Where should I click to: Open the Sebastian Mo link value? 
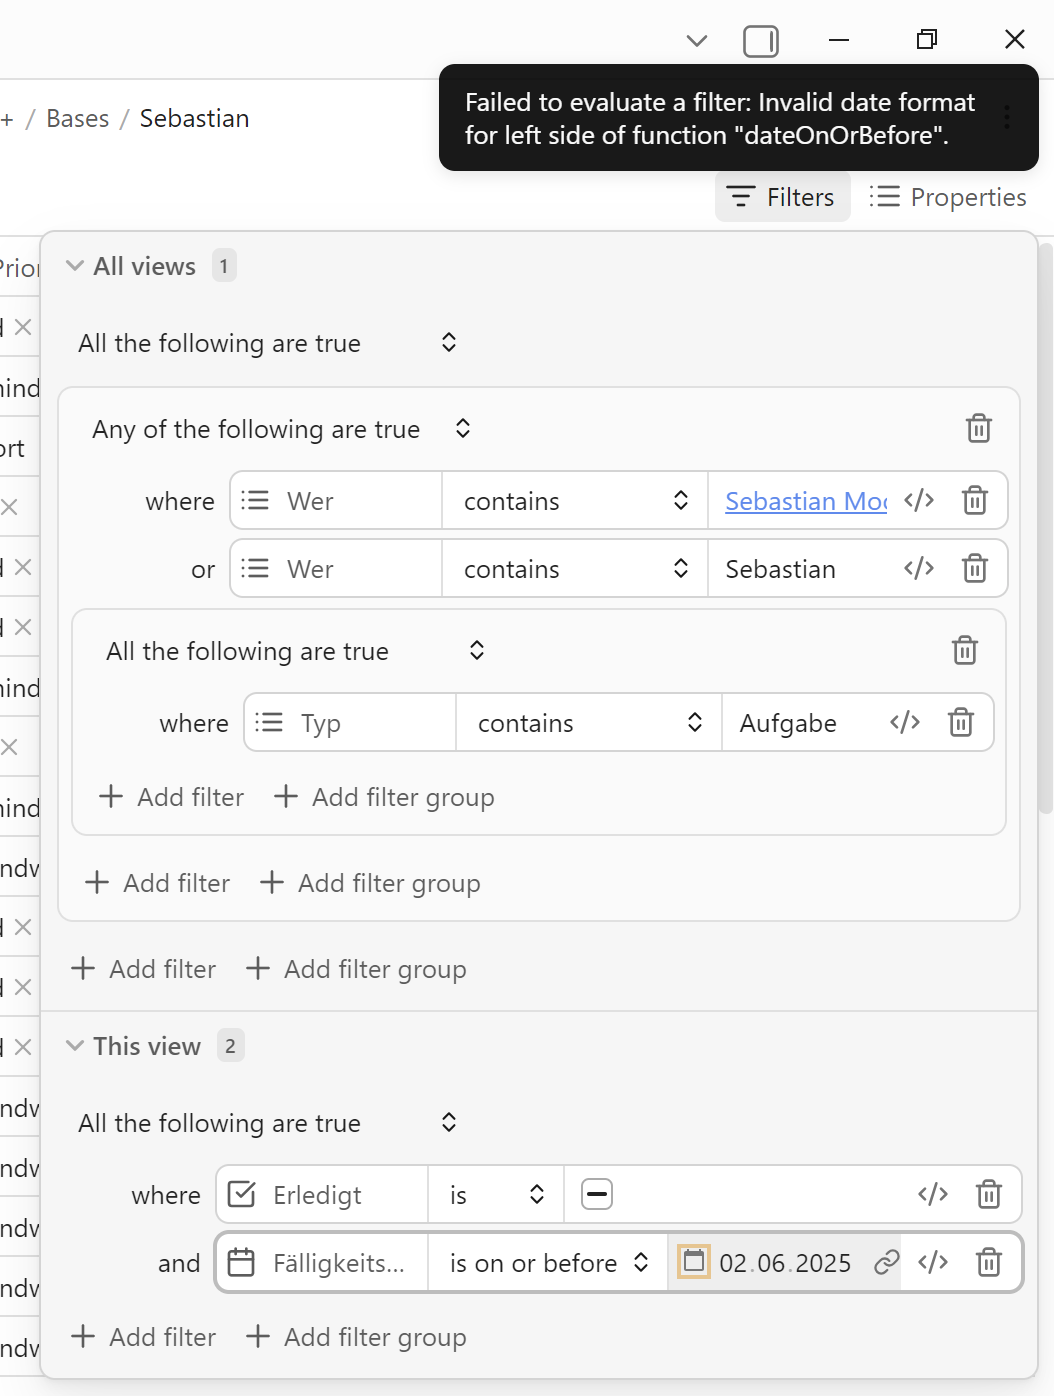pyautogui.click(x=805, y=501)
